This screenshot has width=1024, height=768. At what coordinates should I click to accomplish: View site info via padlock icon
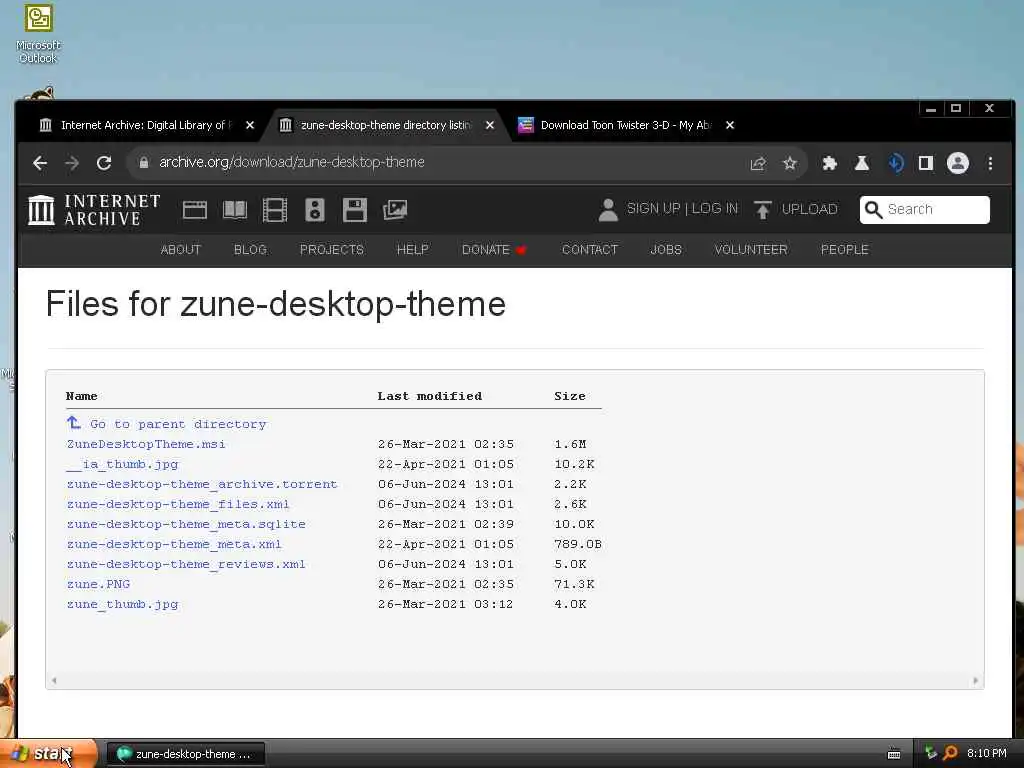coord(144,163)
